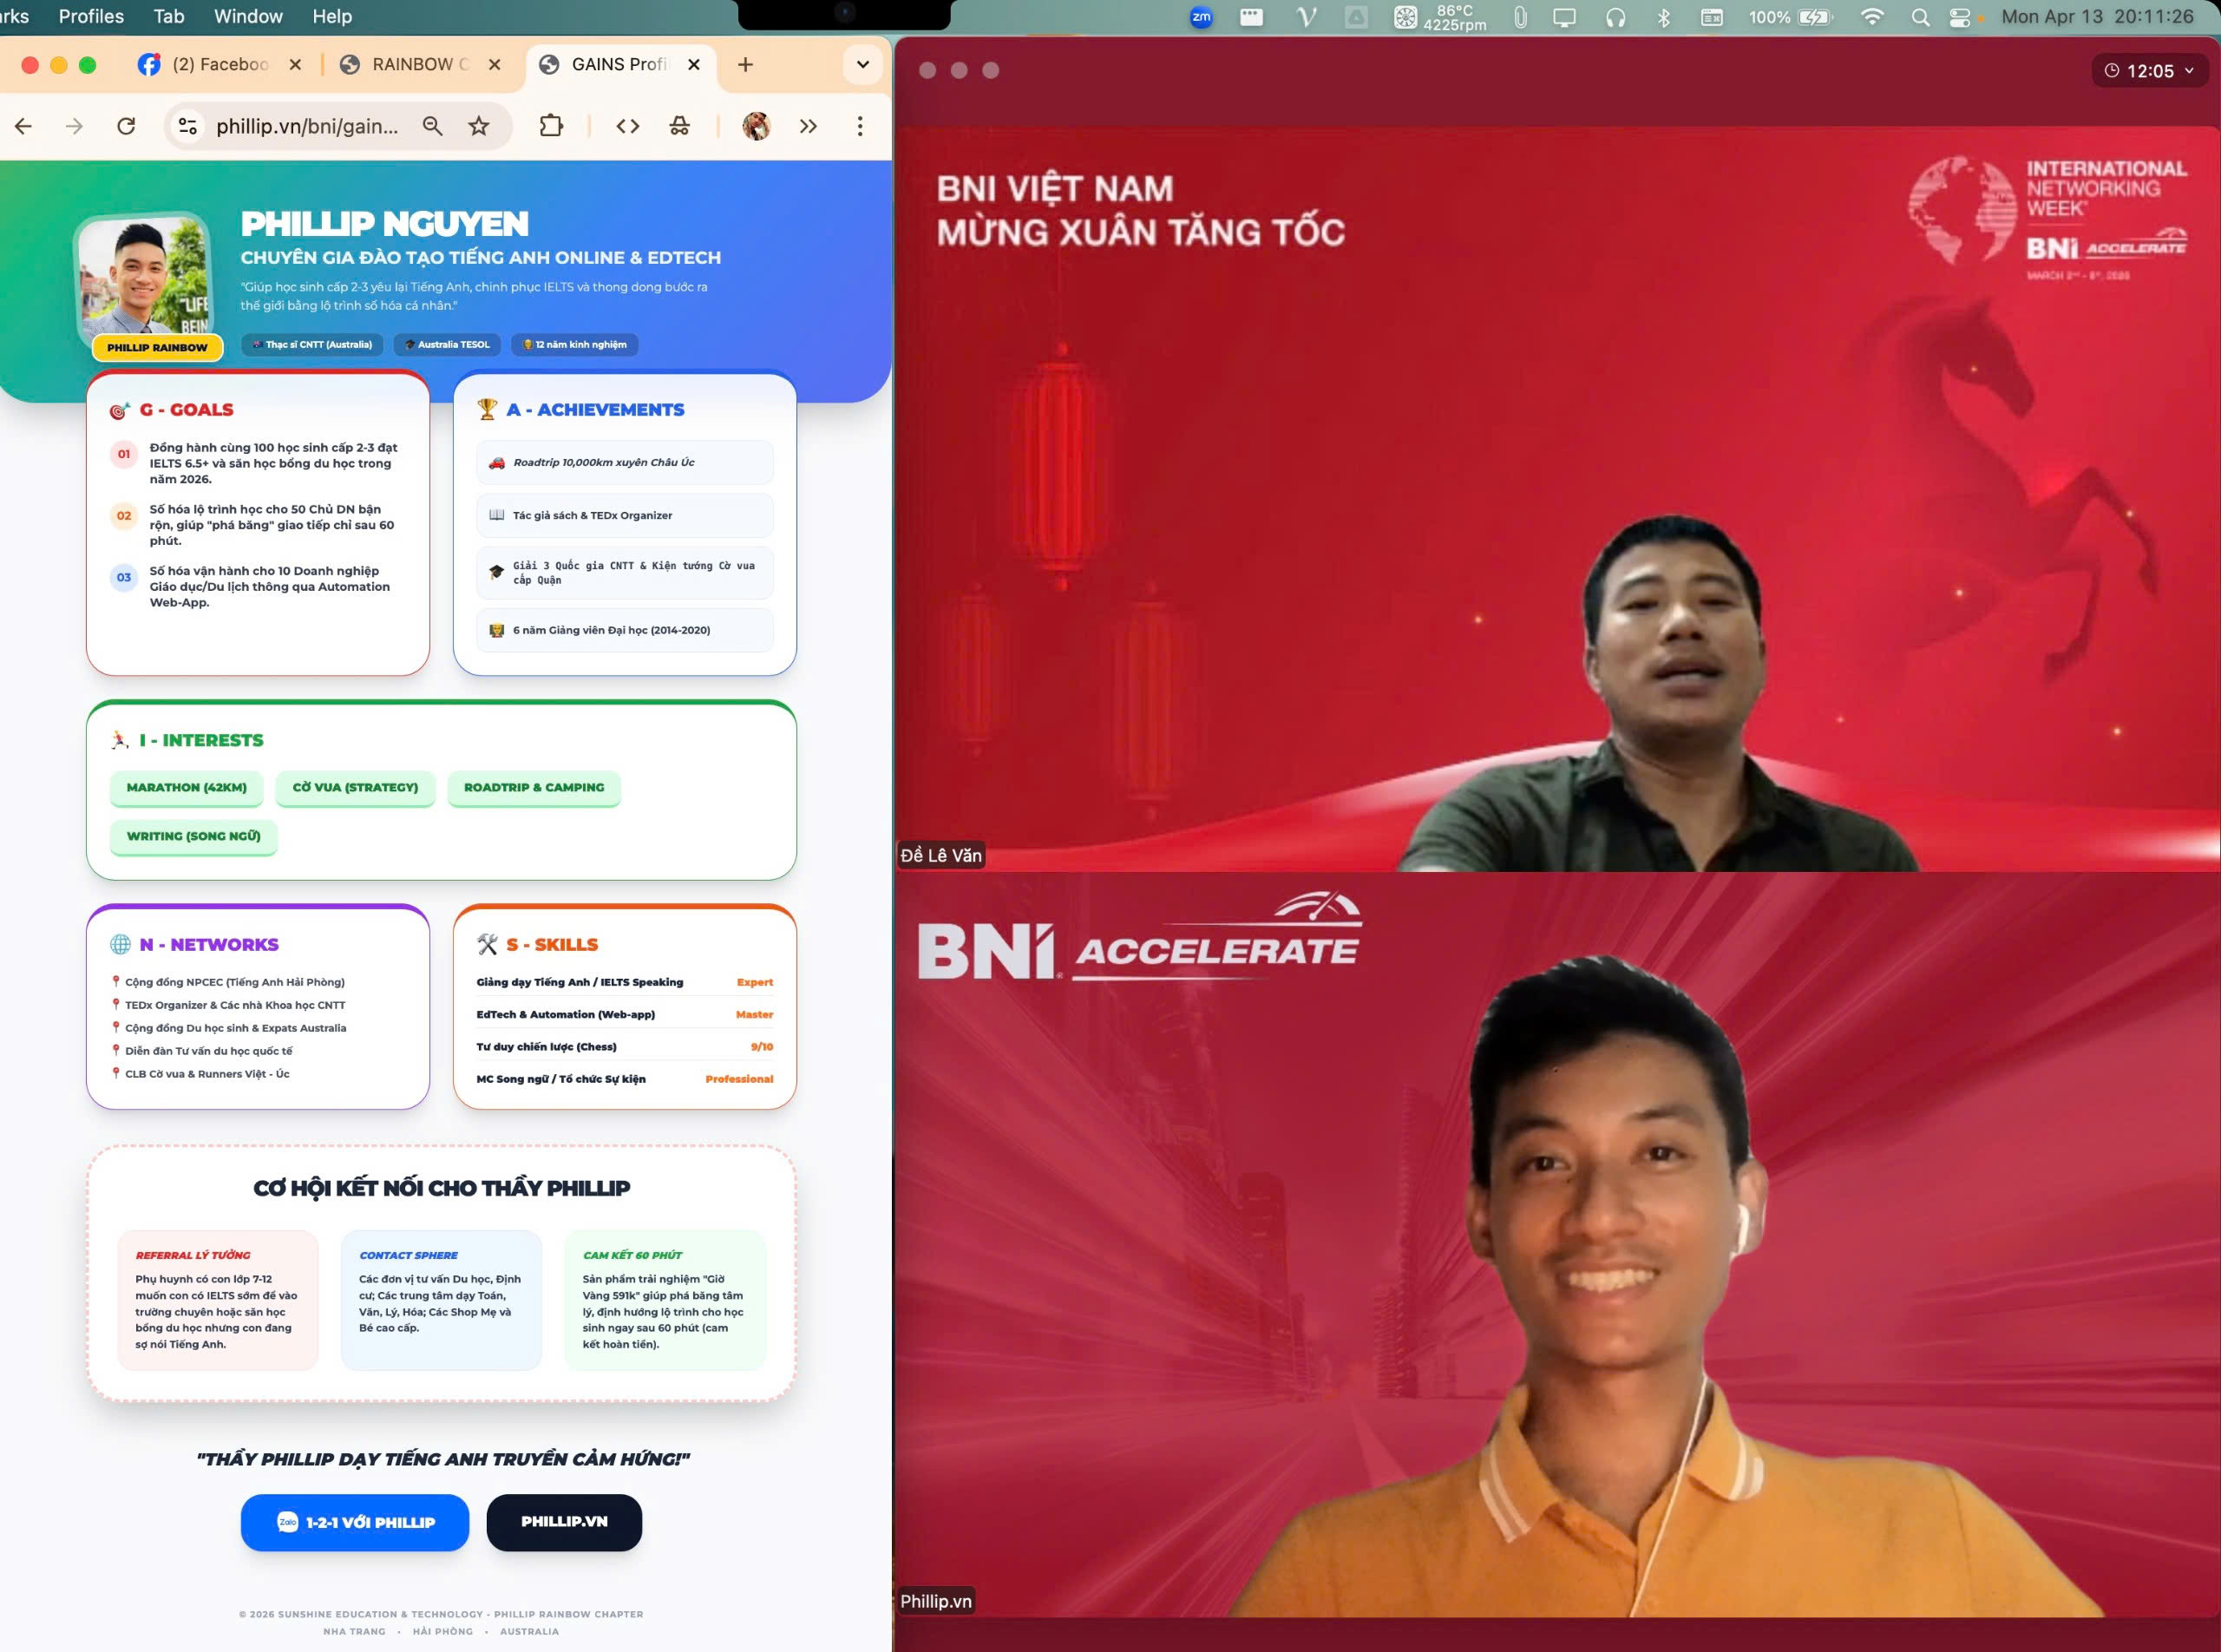Expand hidden extensions double-chevron

pyautogui.click(x=808, y=126)
